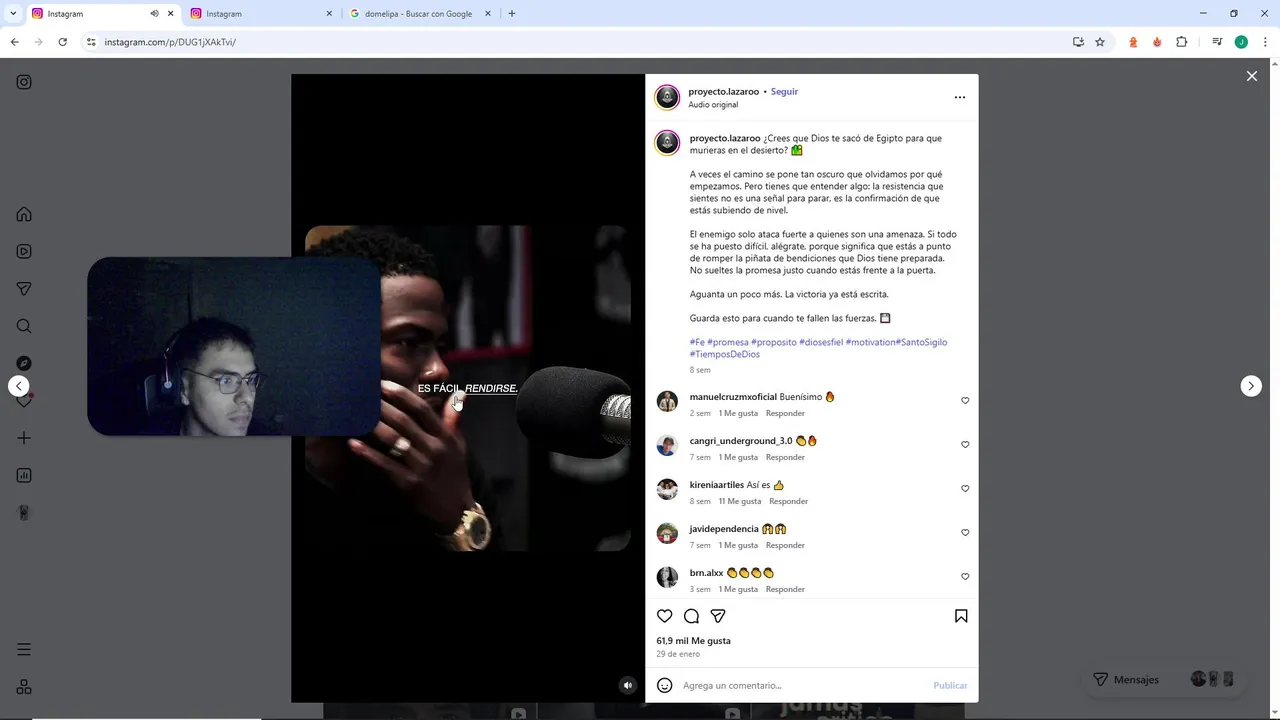
Task: Open tab search dropdown arrow
Action: pos(13,13)
